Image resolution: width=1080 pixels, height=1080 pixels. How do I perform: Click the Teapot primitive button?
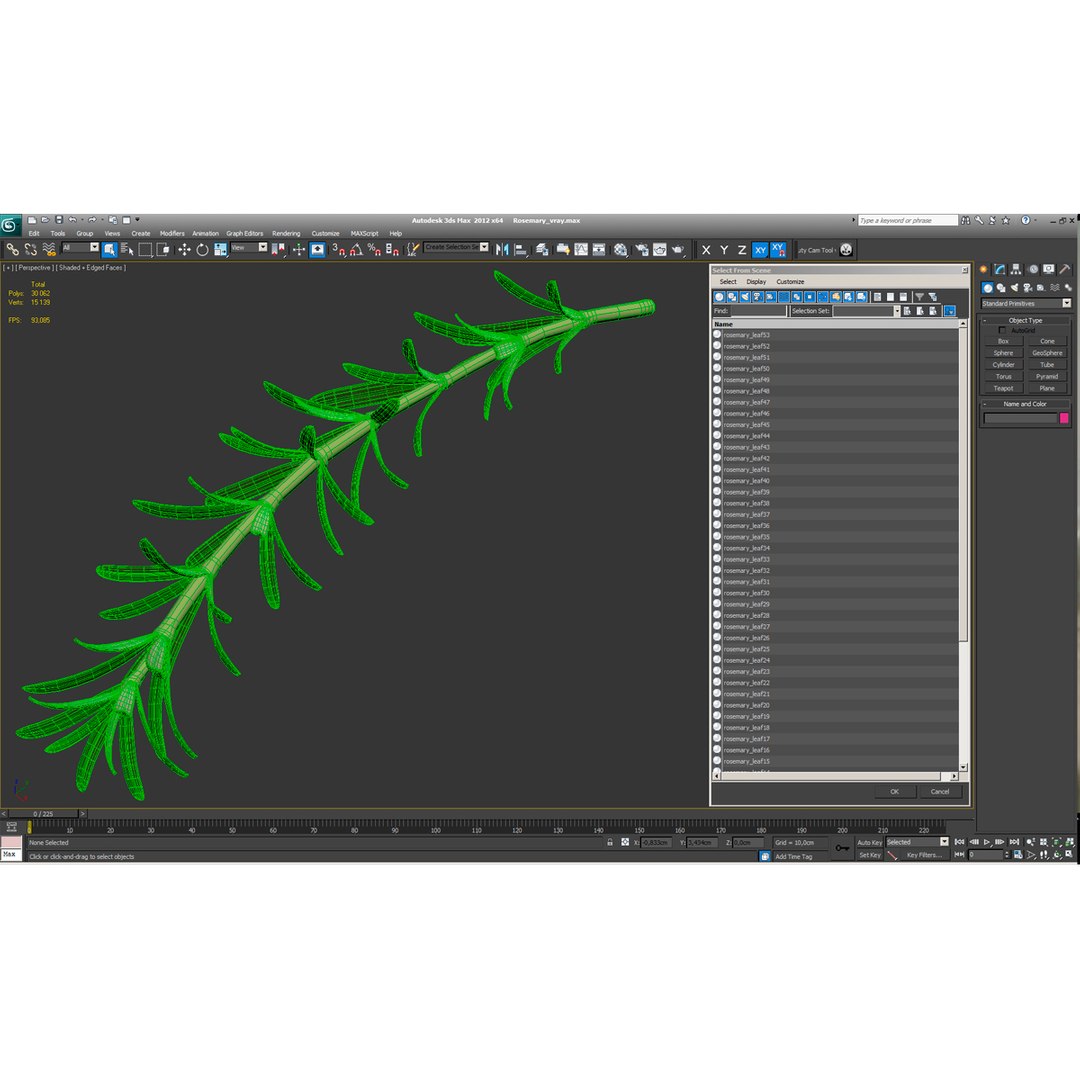click(x=1003, y=388)
